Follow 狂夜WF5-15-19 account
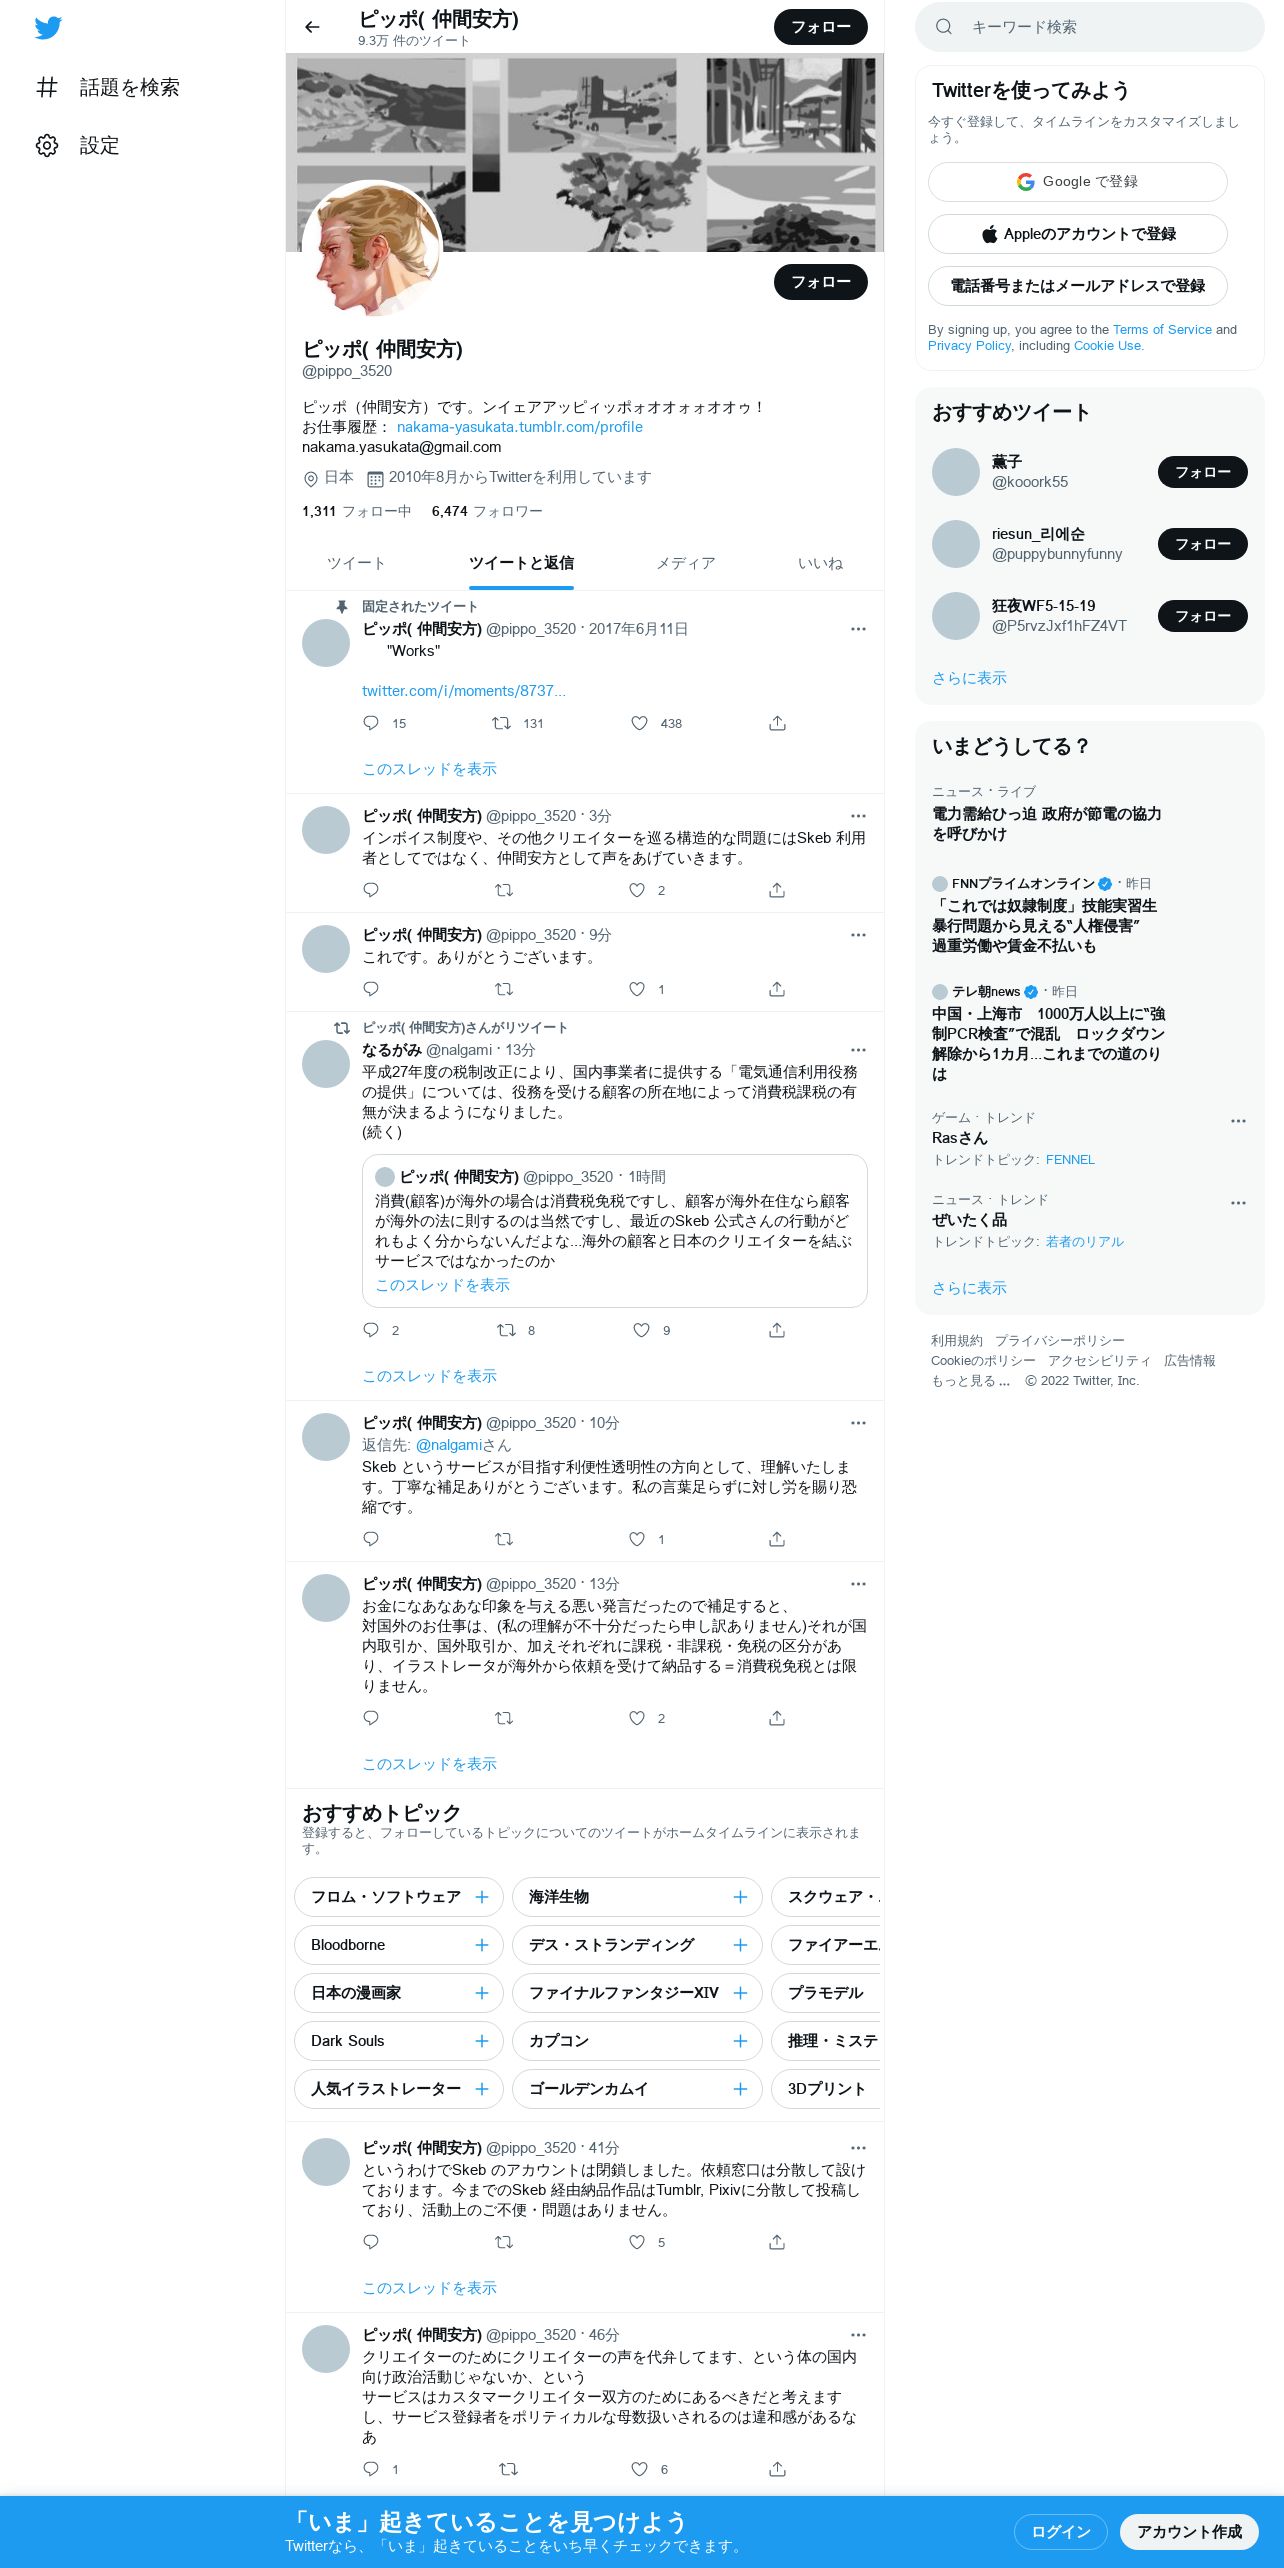1284x2568 pixels. pyautogui.click(x=1202, y=616)
